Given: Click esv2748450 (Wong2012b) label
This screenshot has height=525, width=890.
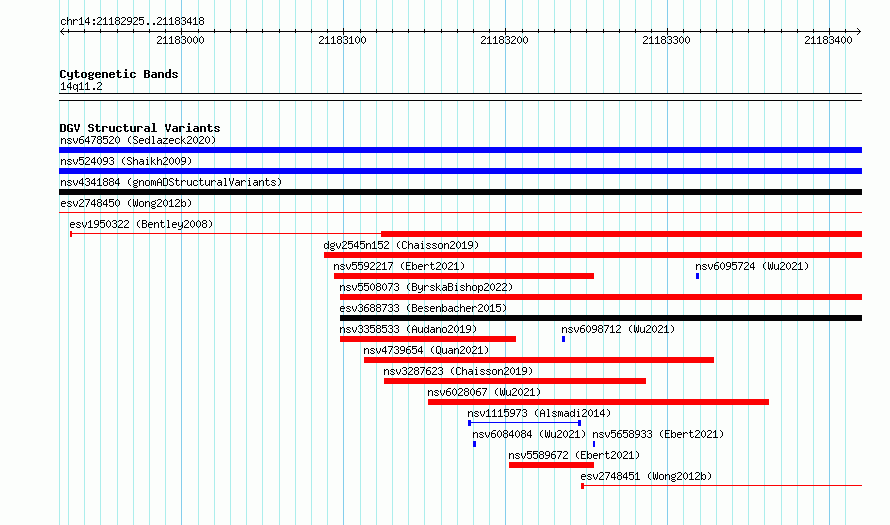Looking at the screenshot, I should pos(126,203).
